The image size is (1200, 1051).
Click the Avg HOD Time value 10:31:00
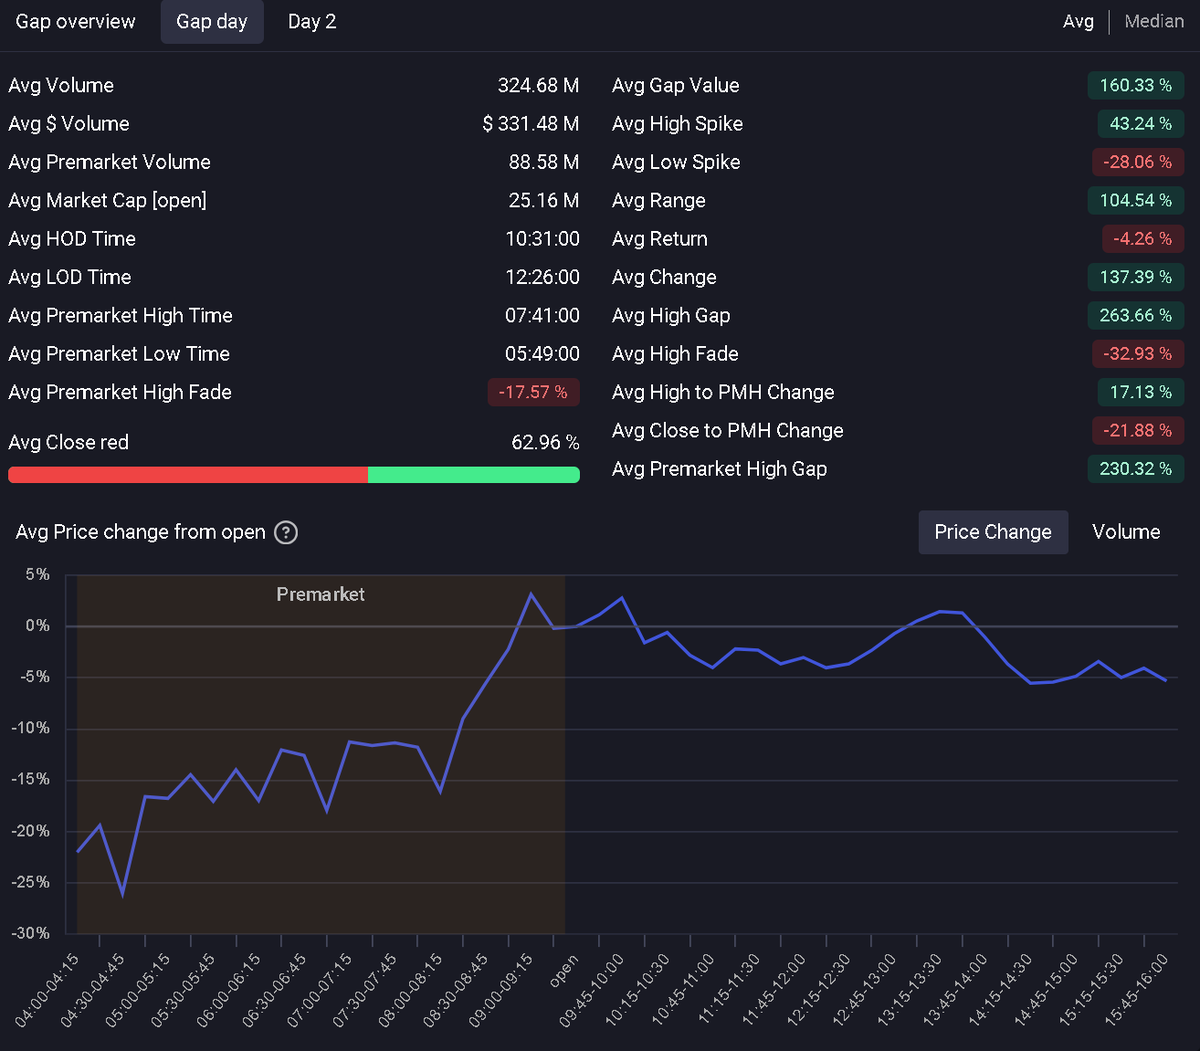(x=543, y=239)
